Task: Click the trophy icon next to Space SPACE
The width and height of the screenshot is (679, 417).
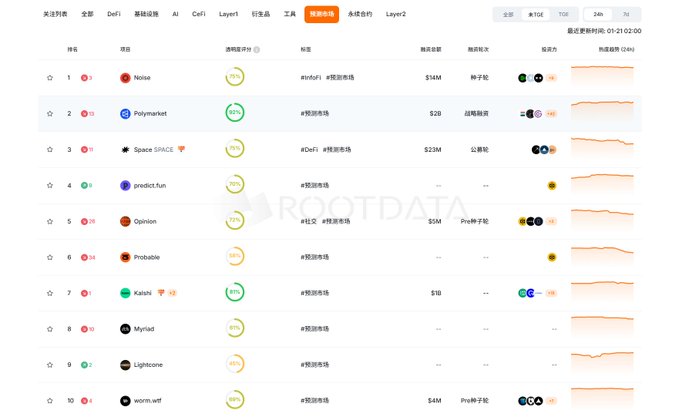Action: point(181,149)
